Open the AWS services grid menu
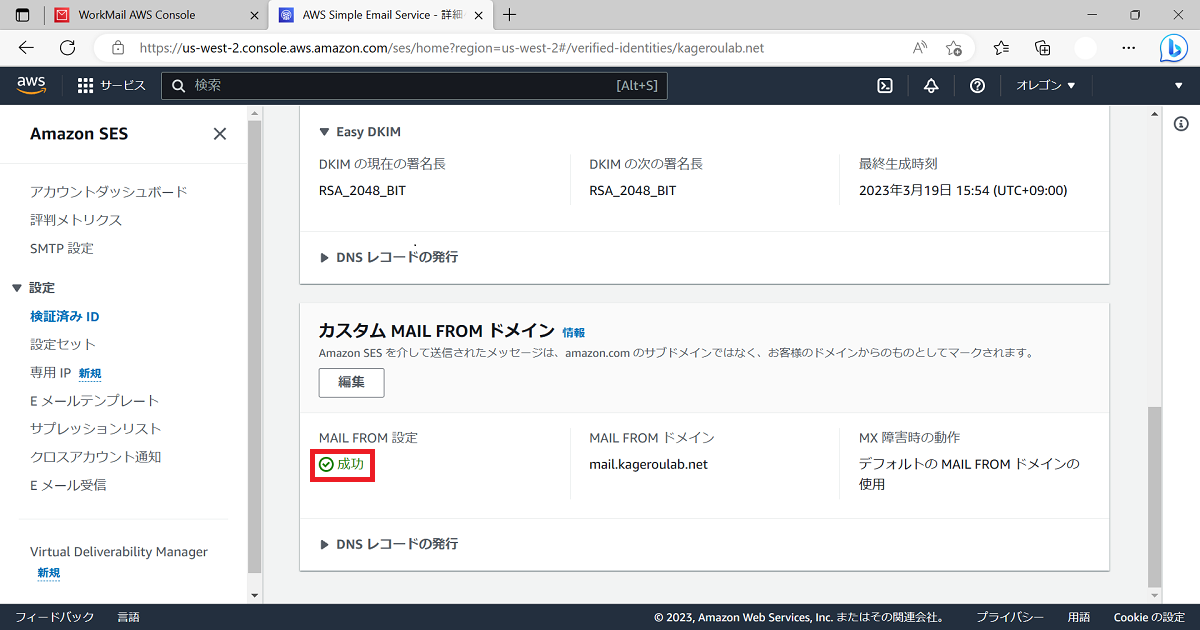This screenshot has width=1200, height=630. tap(85, 84)
